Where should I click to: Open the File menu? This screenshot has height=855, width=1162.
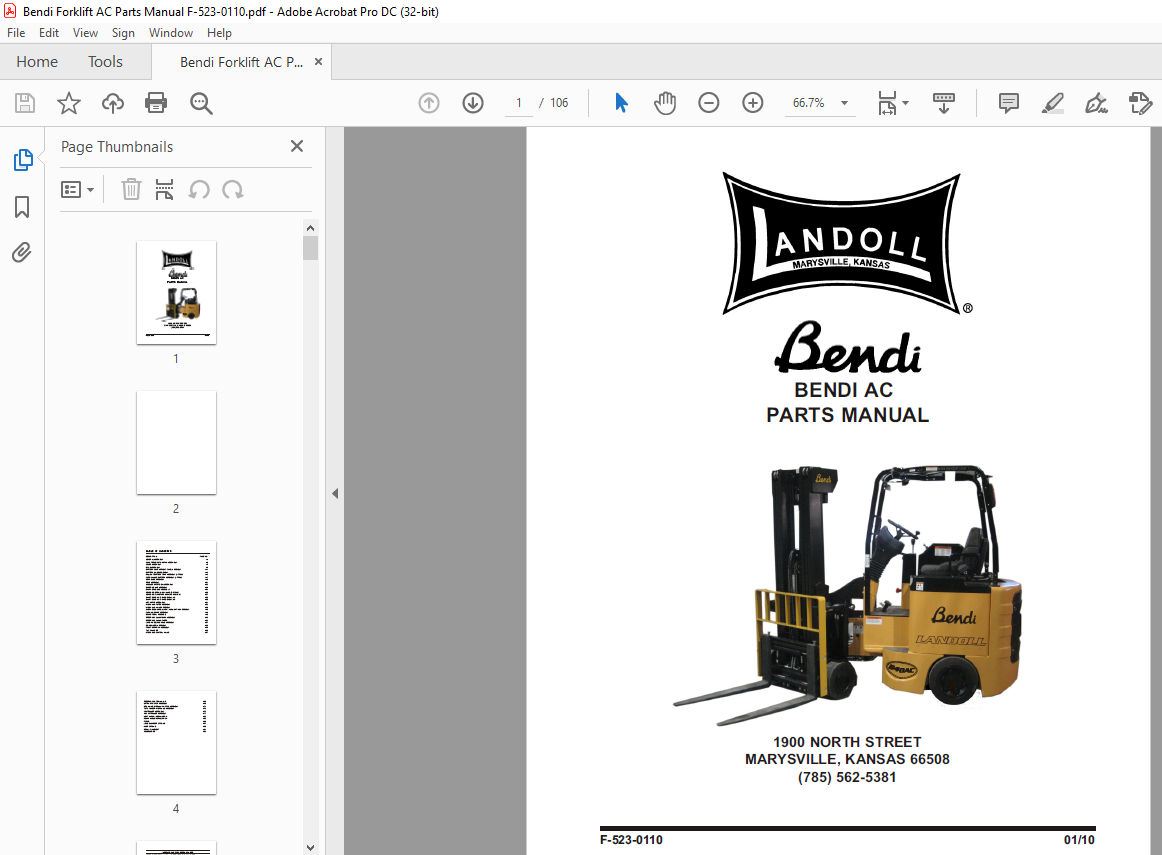pyautogui.click(x=16, y=33)
